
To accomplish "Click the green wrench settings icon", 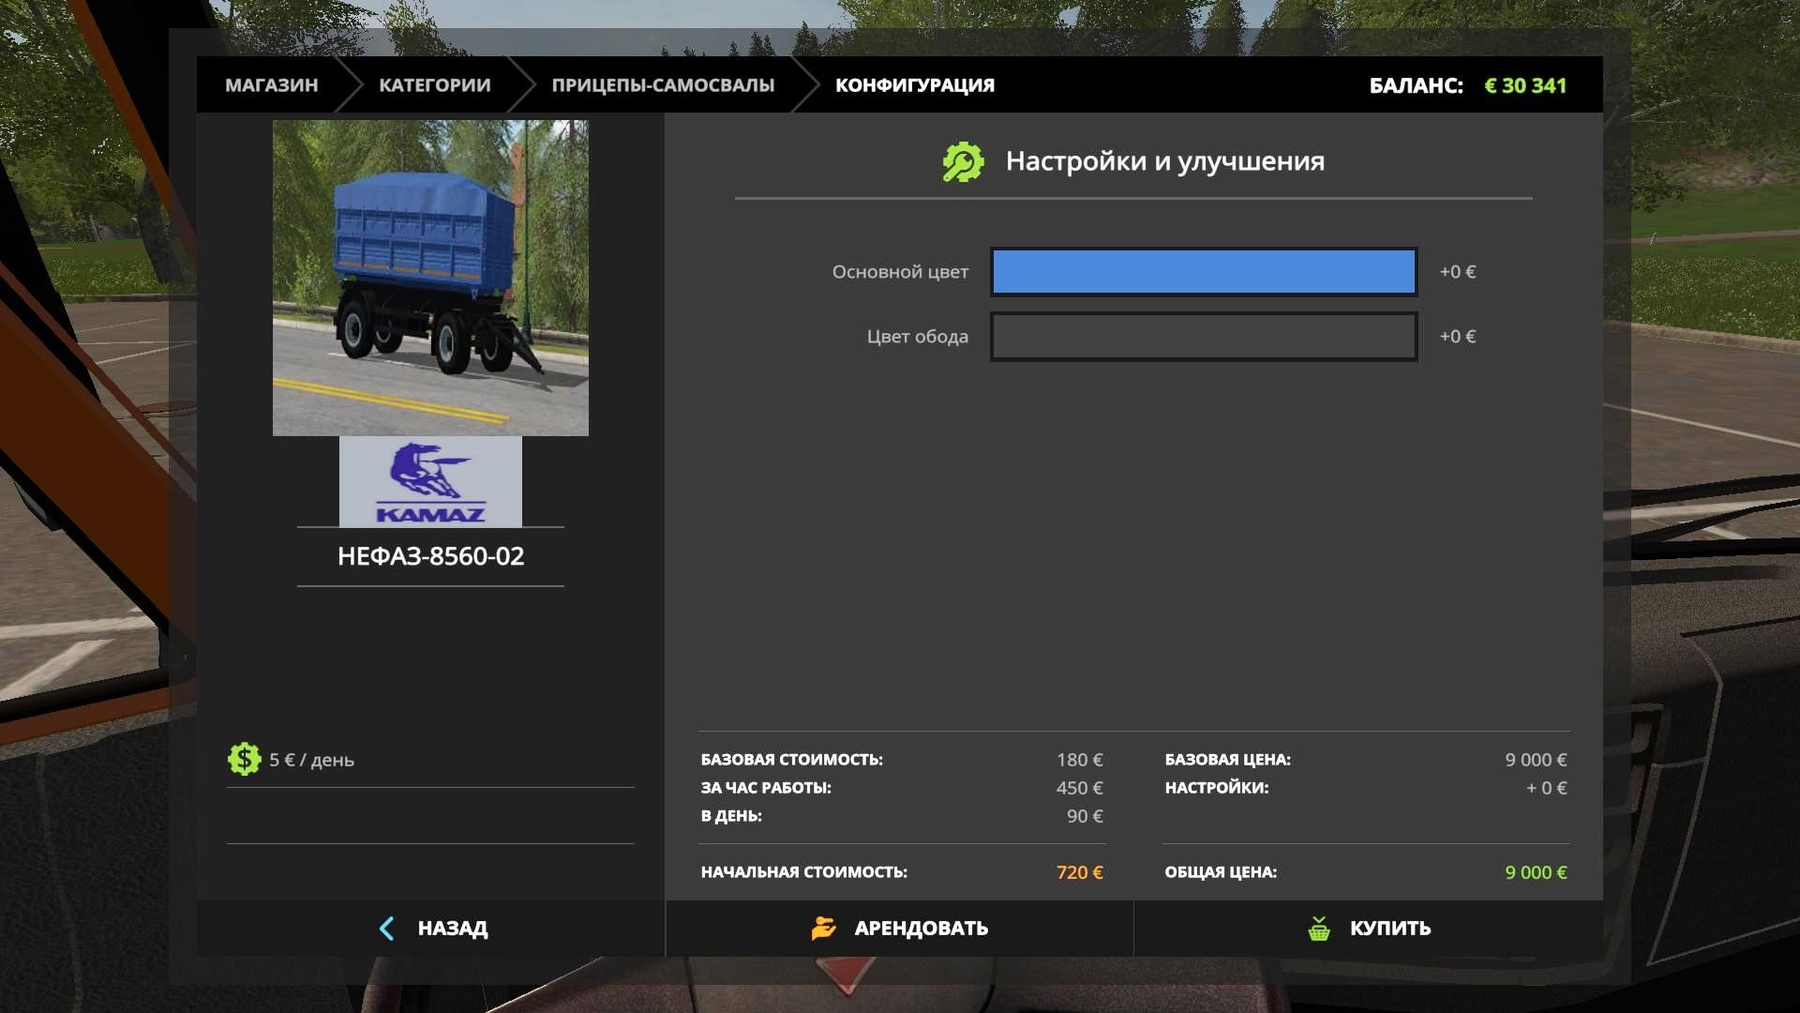I will [963, 162].
